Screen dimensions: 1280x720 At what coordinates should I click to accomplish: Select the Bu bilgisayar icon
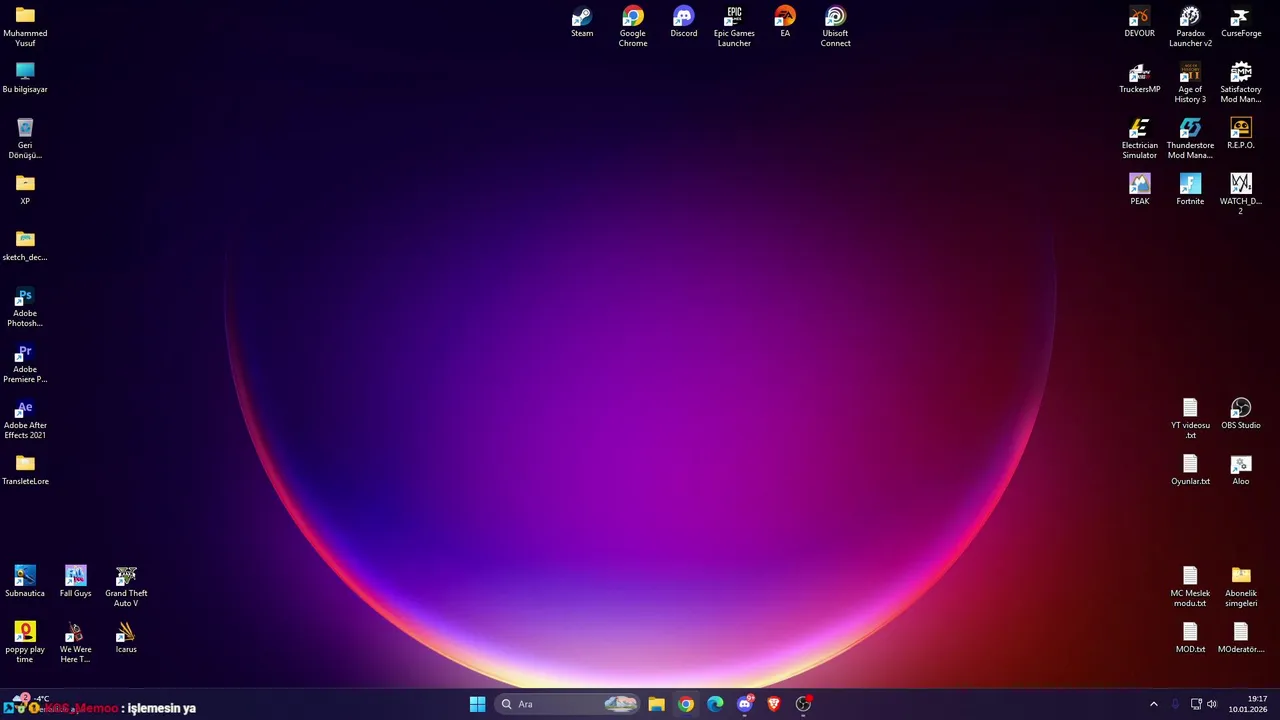click(x=25, y=78)
